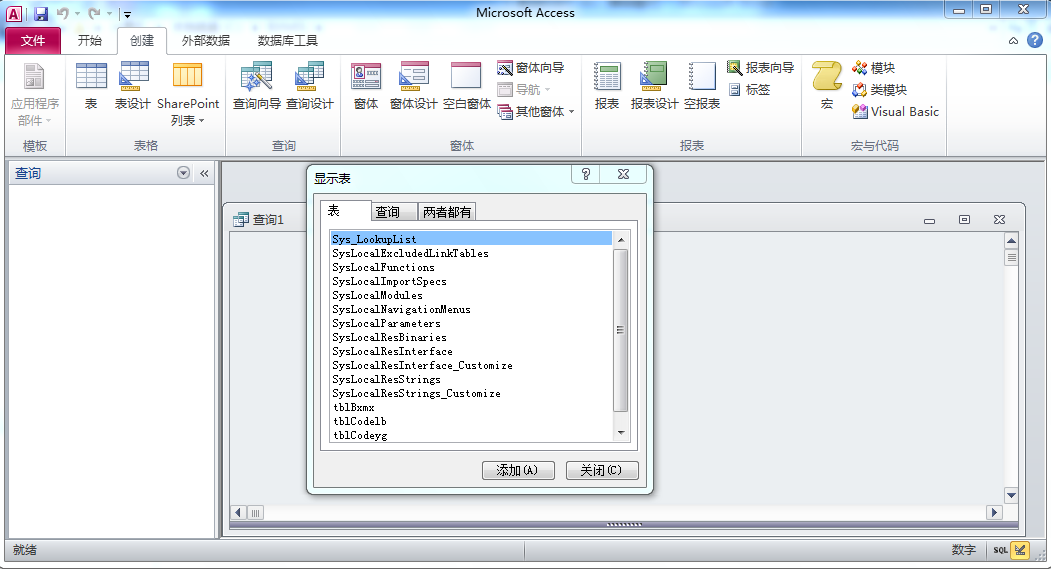Minimize the ribbon with the caret icon
Viewport: 1051px width, 569px height.
1013,41
